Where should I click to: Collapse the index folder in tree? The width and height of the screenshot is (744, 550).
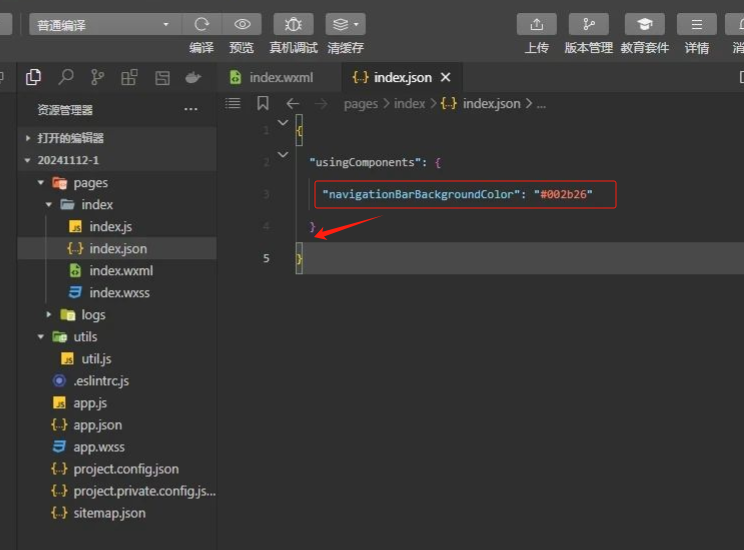(49, 205)
